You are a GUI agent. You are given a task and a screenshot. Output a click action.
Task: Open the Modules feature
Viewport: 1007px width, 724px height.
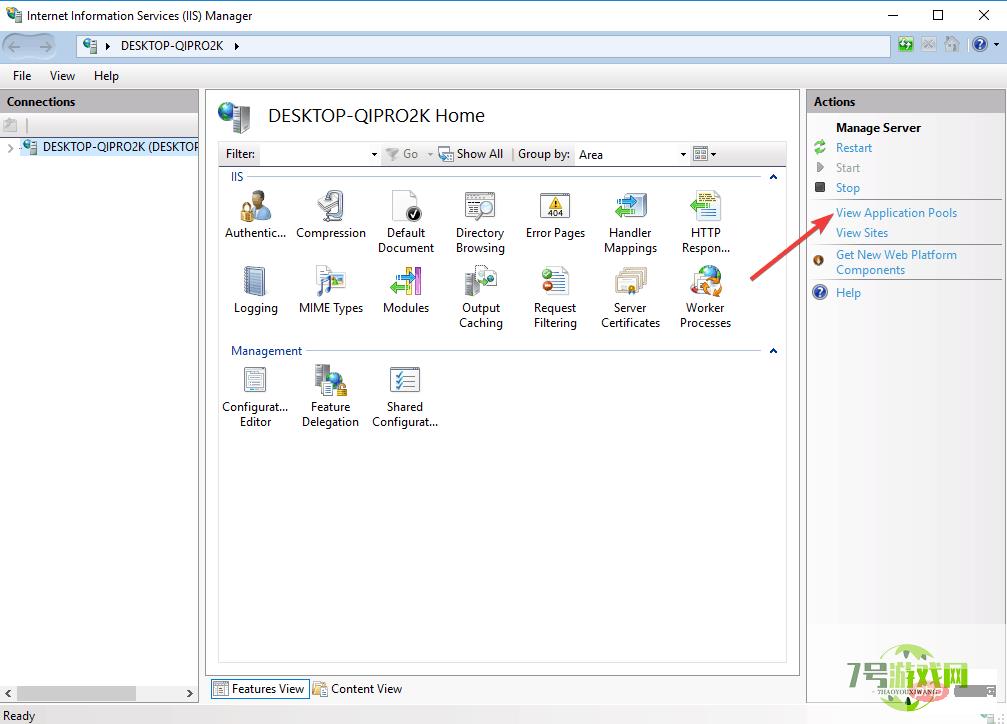[x=406, y=290]
